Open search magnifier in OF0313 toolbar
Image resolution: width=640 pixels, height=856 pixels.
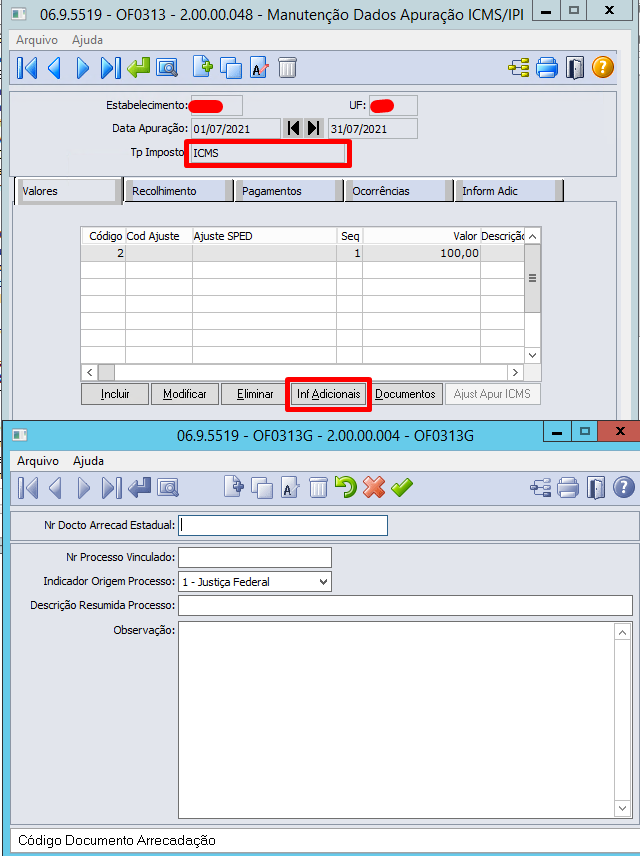click(x=167, y=68)
